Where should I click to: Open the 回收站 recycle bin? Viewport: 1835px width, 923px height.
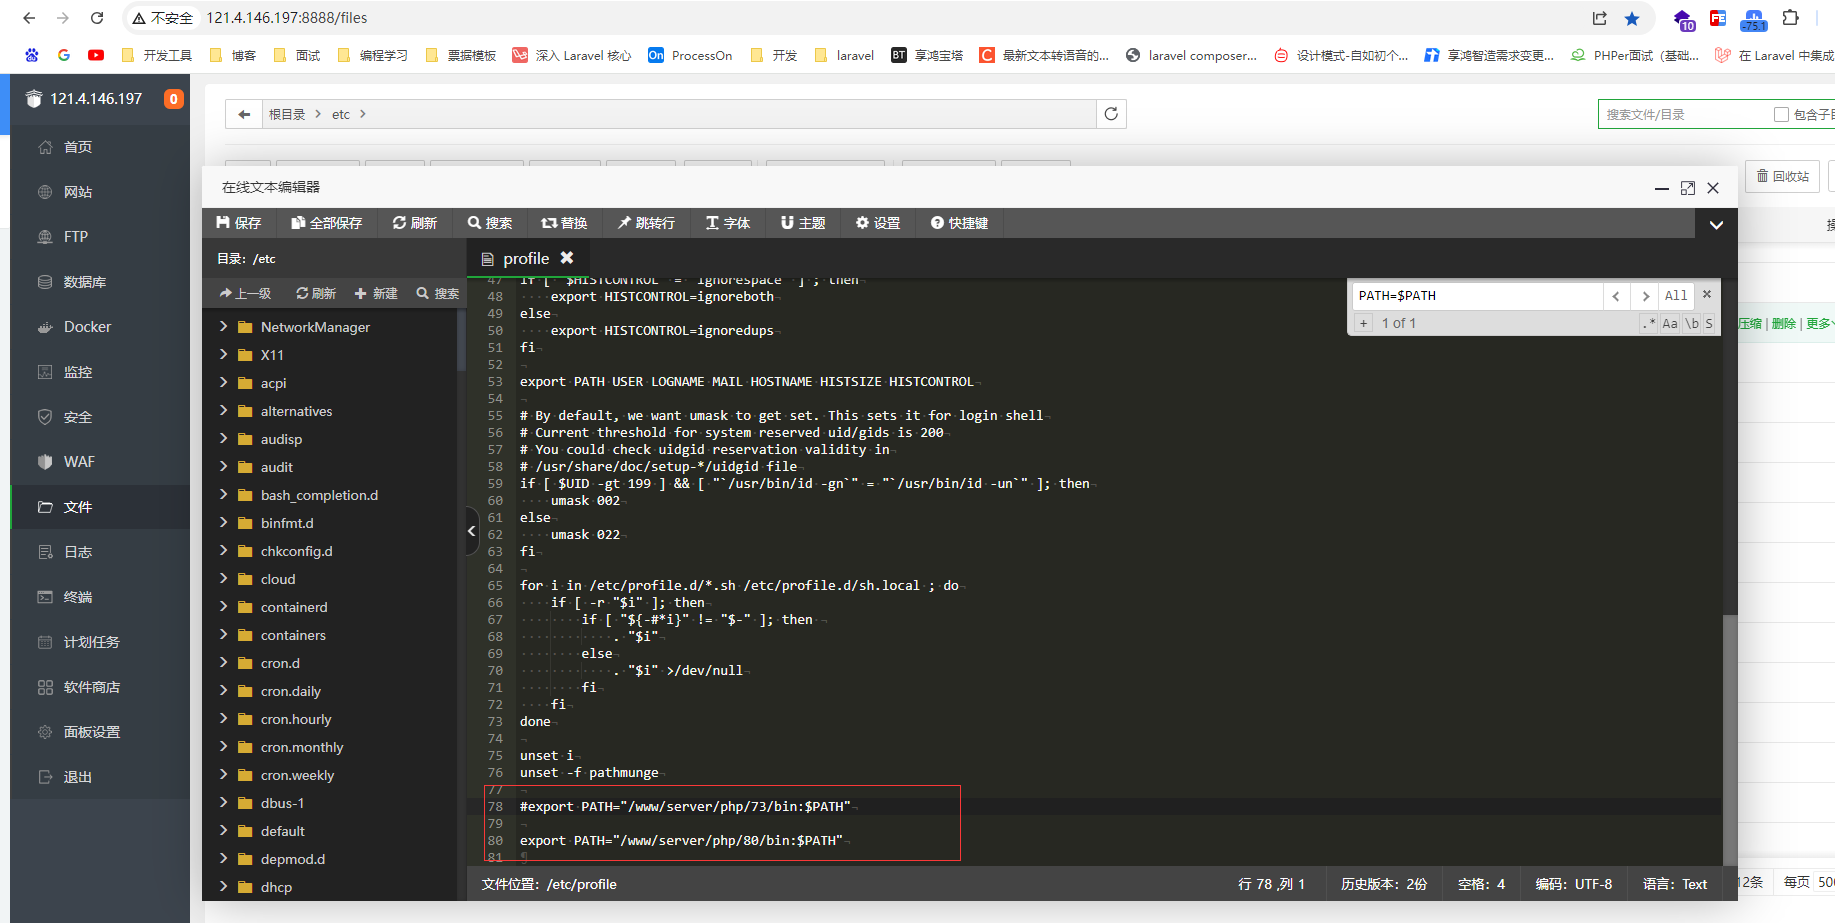click(1782, 176)
